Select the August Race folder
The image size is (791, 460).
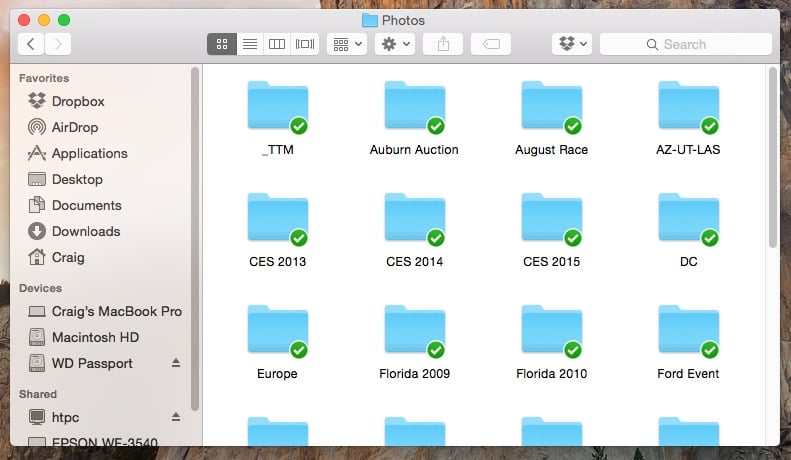552,106
